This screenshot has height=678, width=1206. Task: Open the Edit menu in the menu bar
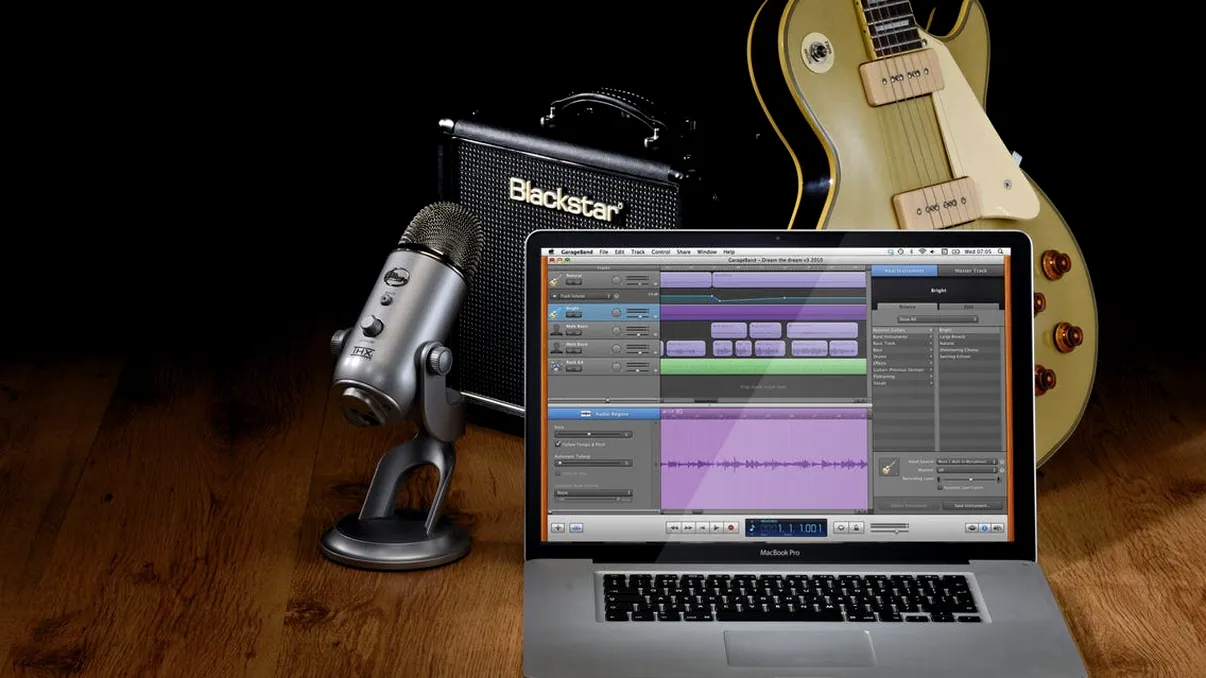coord(620,252)
